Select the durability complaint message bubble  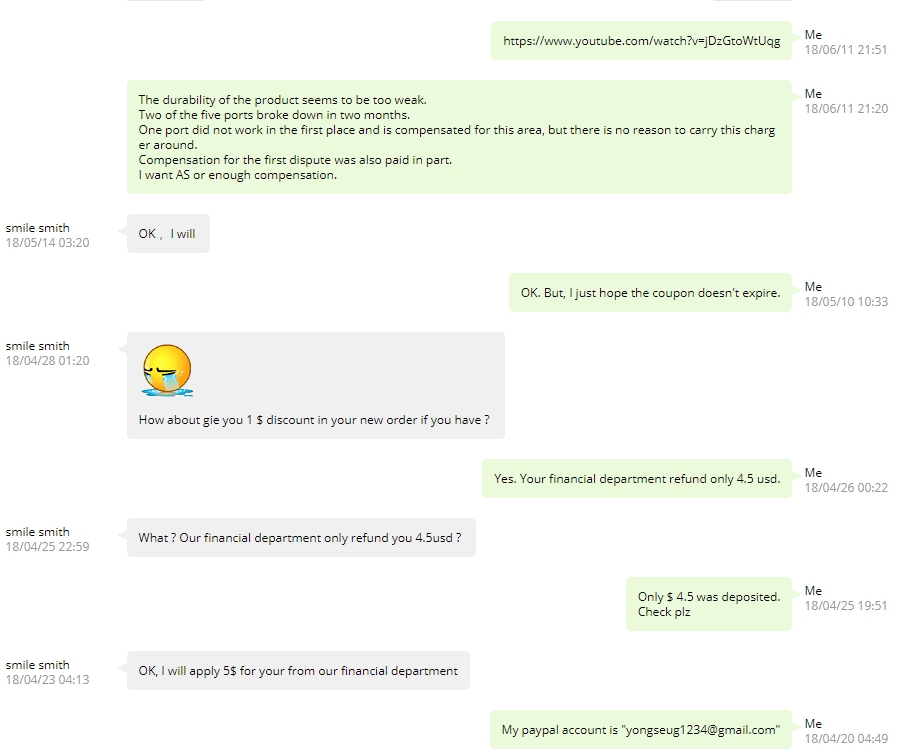pos(459,137)
